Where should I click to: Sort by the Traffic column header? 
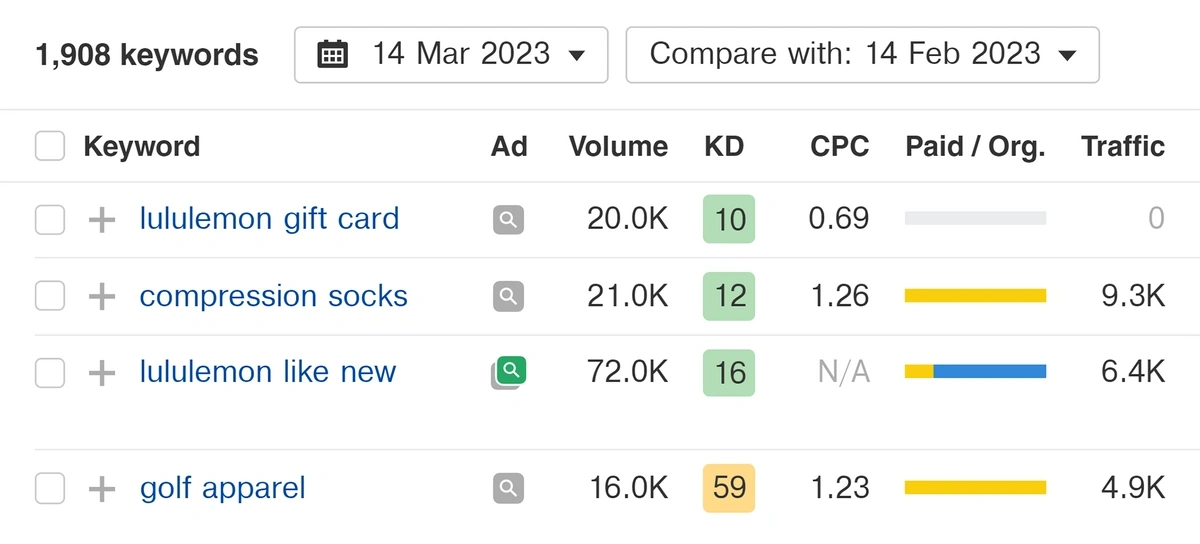point(1123,146)
